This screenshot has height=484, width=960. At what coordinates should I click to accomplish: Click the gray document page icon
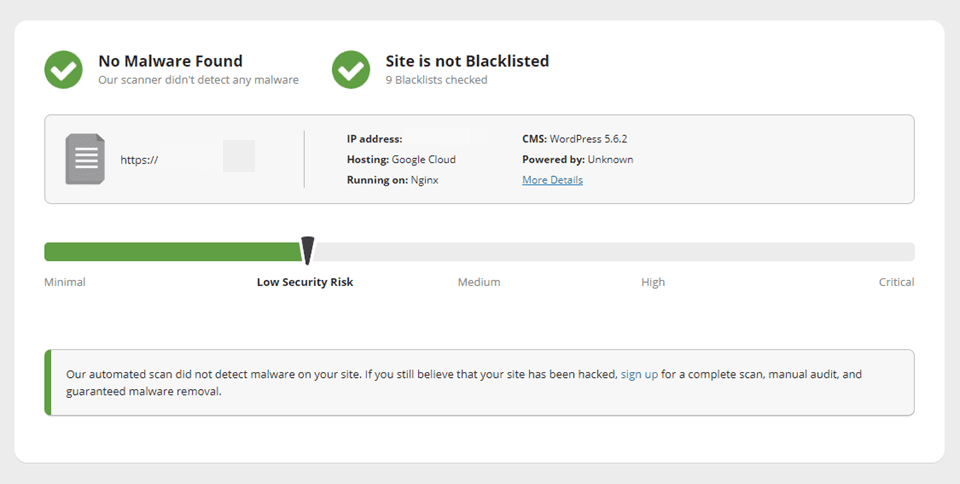pos(85,159)
